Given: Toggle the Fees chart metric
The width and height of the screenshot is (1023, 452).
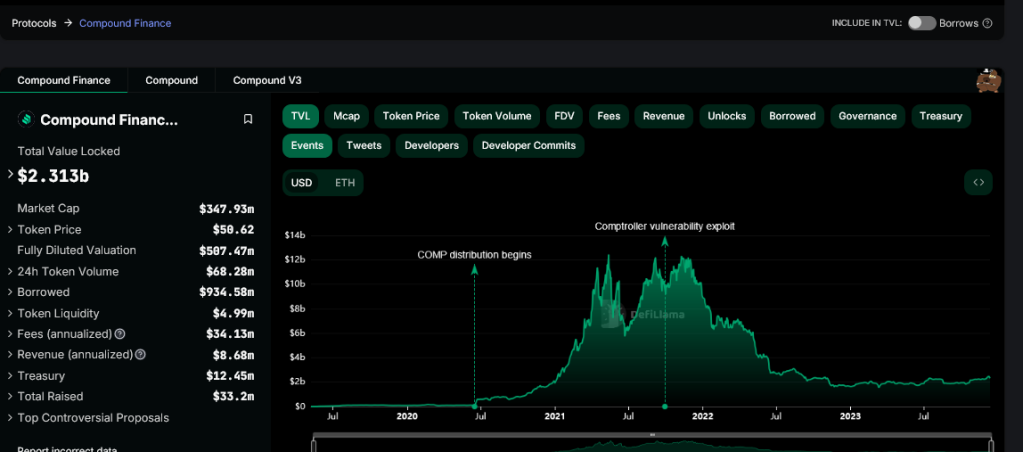Looking at the screenshot, I should tap(609, 116).
